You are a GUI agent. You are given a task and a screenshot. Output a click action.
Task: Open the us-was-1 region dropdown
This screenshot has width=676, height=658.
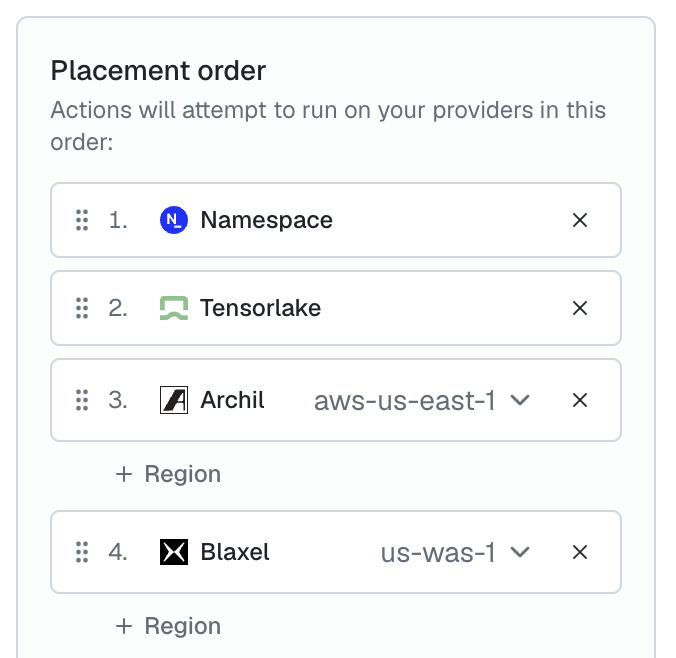coord(455,552)
